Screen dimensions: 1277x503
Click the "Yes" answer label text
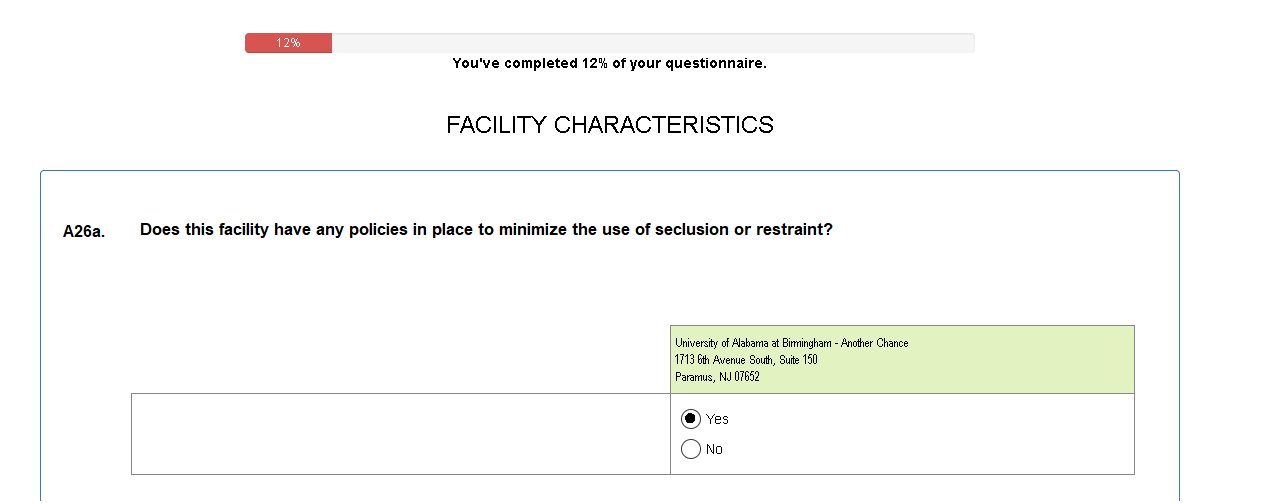click(717, 419)
